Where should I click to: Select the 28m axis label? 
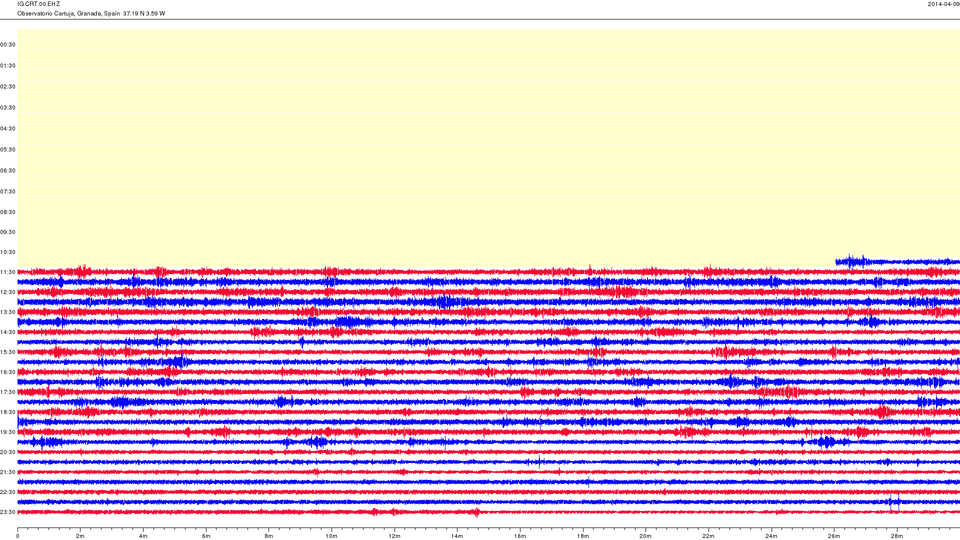(896, 536)
